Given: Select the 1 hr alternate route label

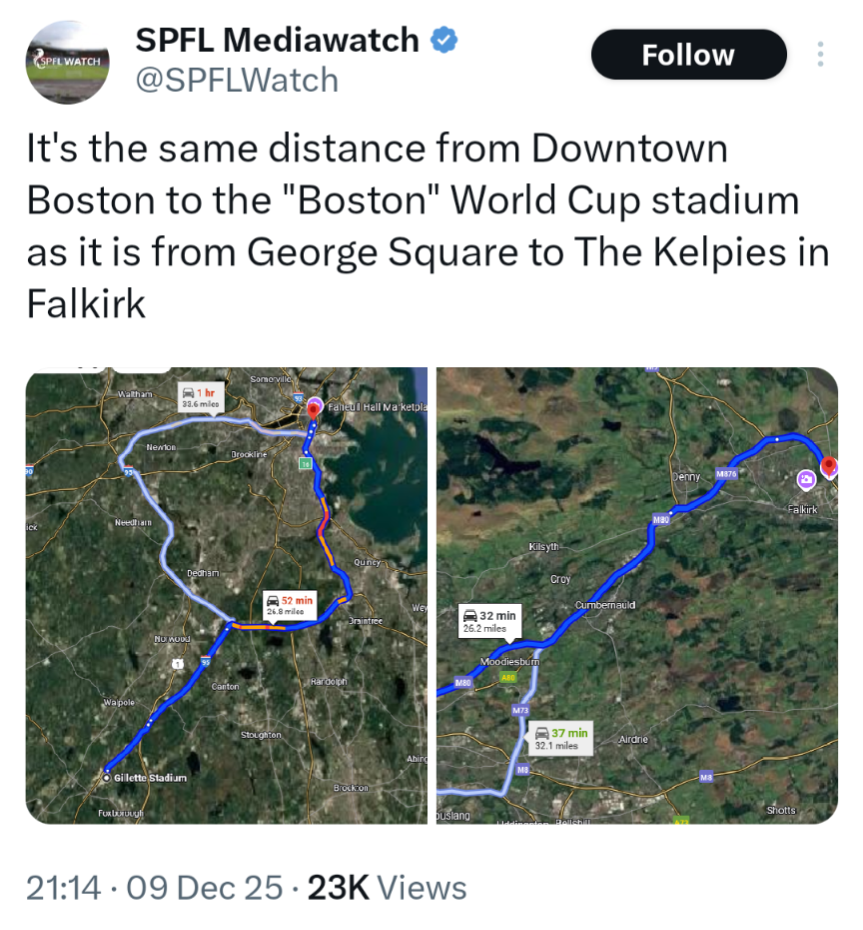Looking at the screenshot, I should (x=199, y=397).
